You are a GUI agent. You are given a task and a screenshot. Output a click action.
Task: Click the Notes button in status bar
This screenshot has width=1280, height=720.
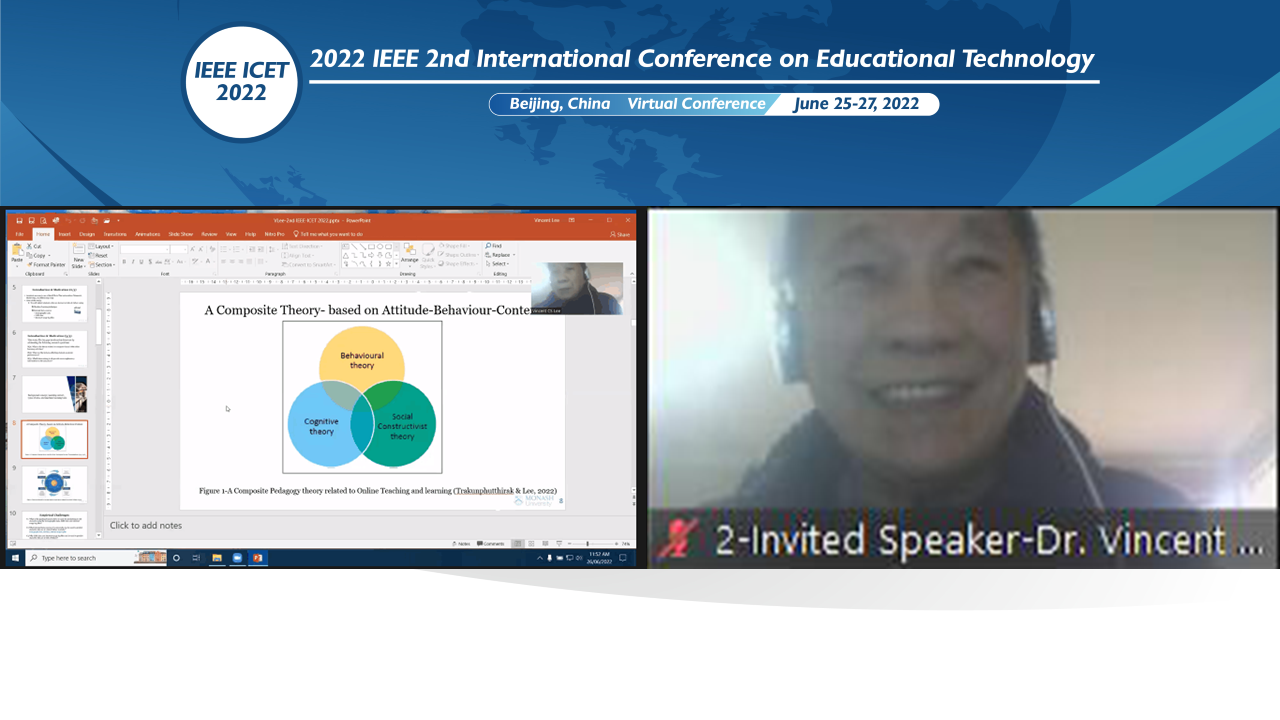click(463, 543)
